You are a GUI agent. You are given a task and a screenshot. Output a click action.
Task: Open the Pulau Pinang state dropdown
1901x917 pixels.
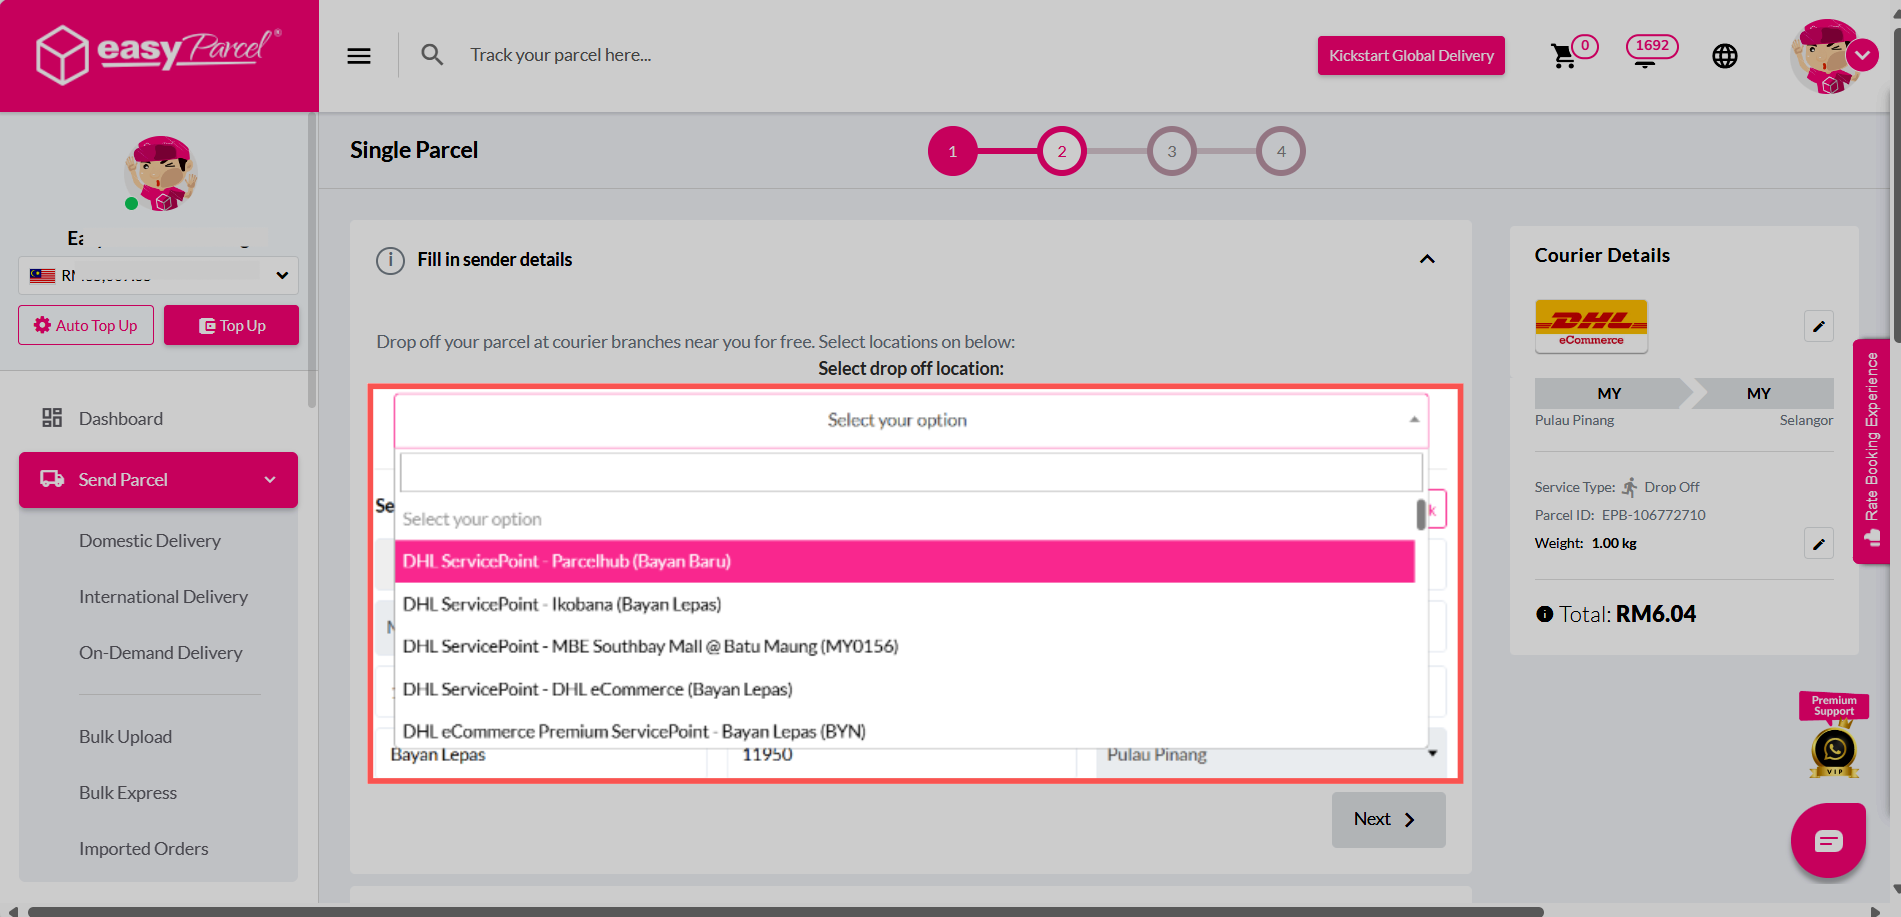click(1271, 755)
